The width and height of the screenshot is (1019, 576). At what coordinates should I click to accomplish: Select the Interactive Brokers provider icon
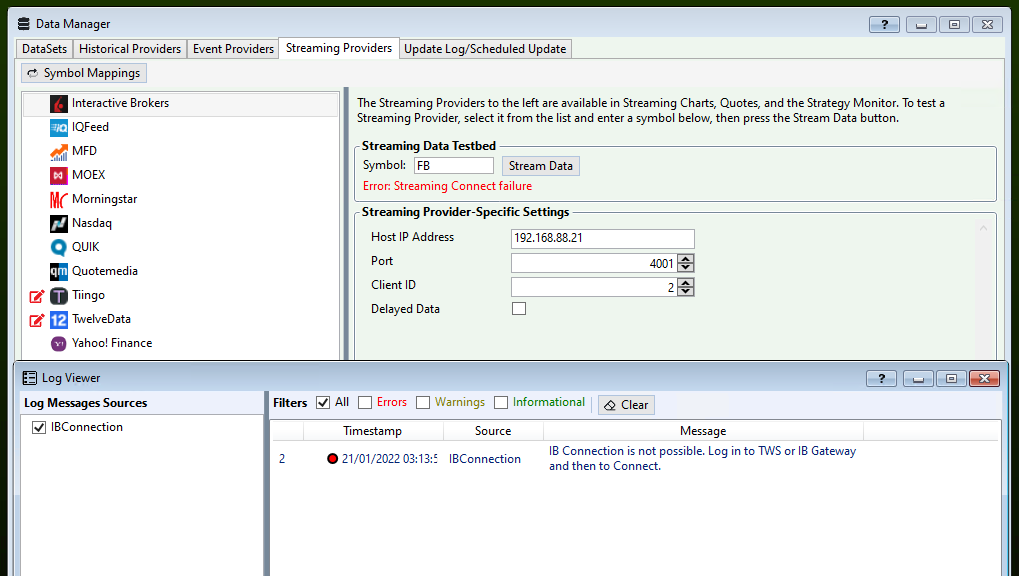pyautogui.click(x=58, y=103)
